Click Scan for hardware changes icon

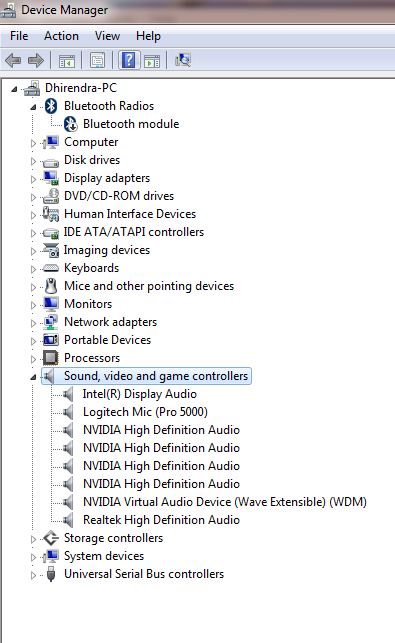(183, 60)
